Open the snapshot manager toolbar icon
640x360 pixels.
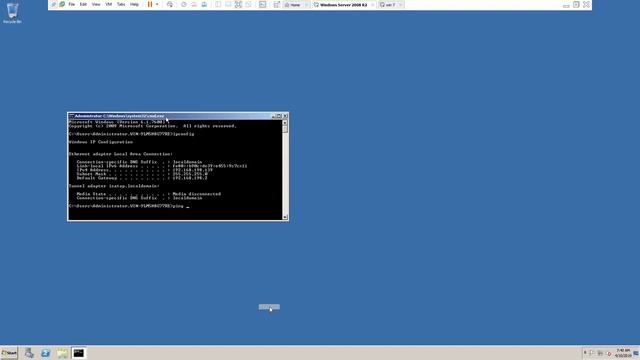pos(204,4)
